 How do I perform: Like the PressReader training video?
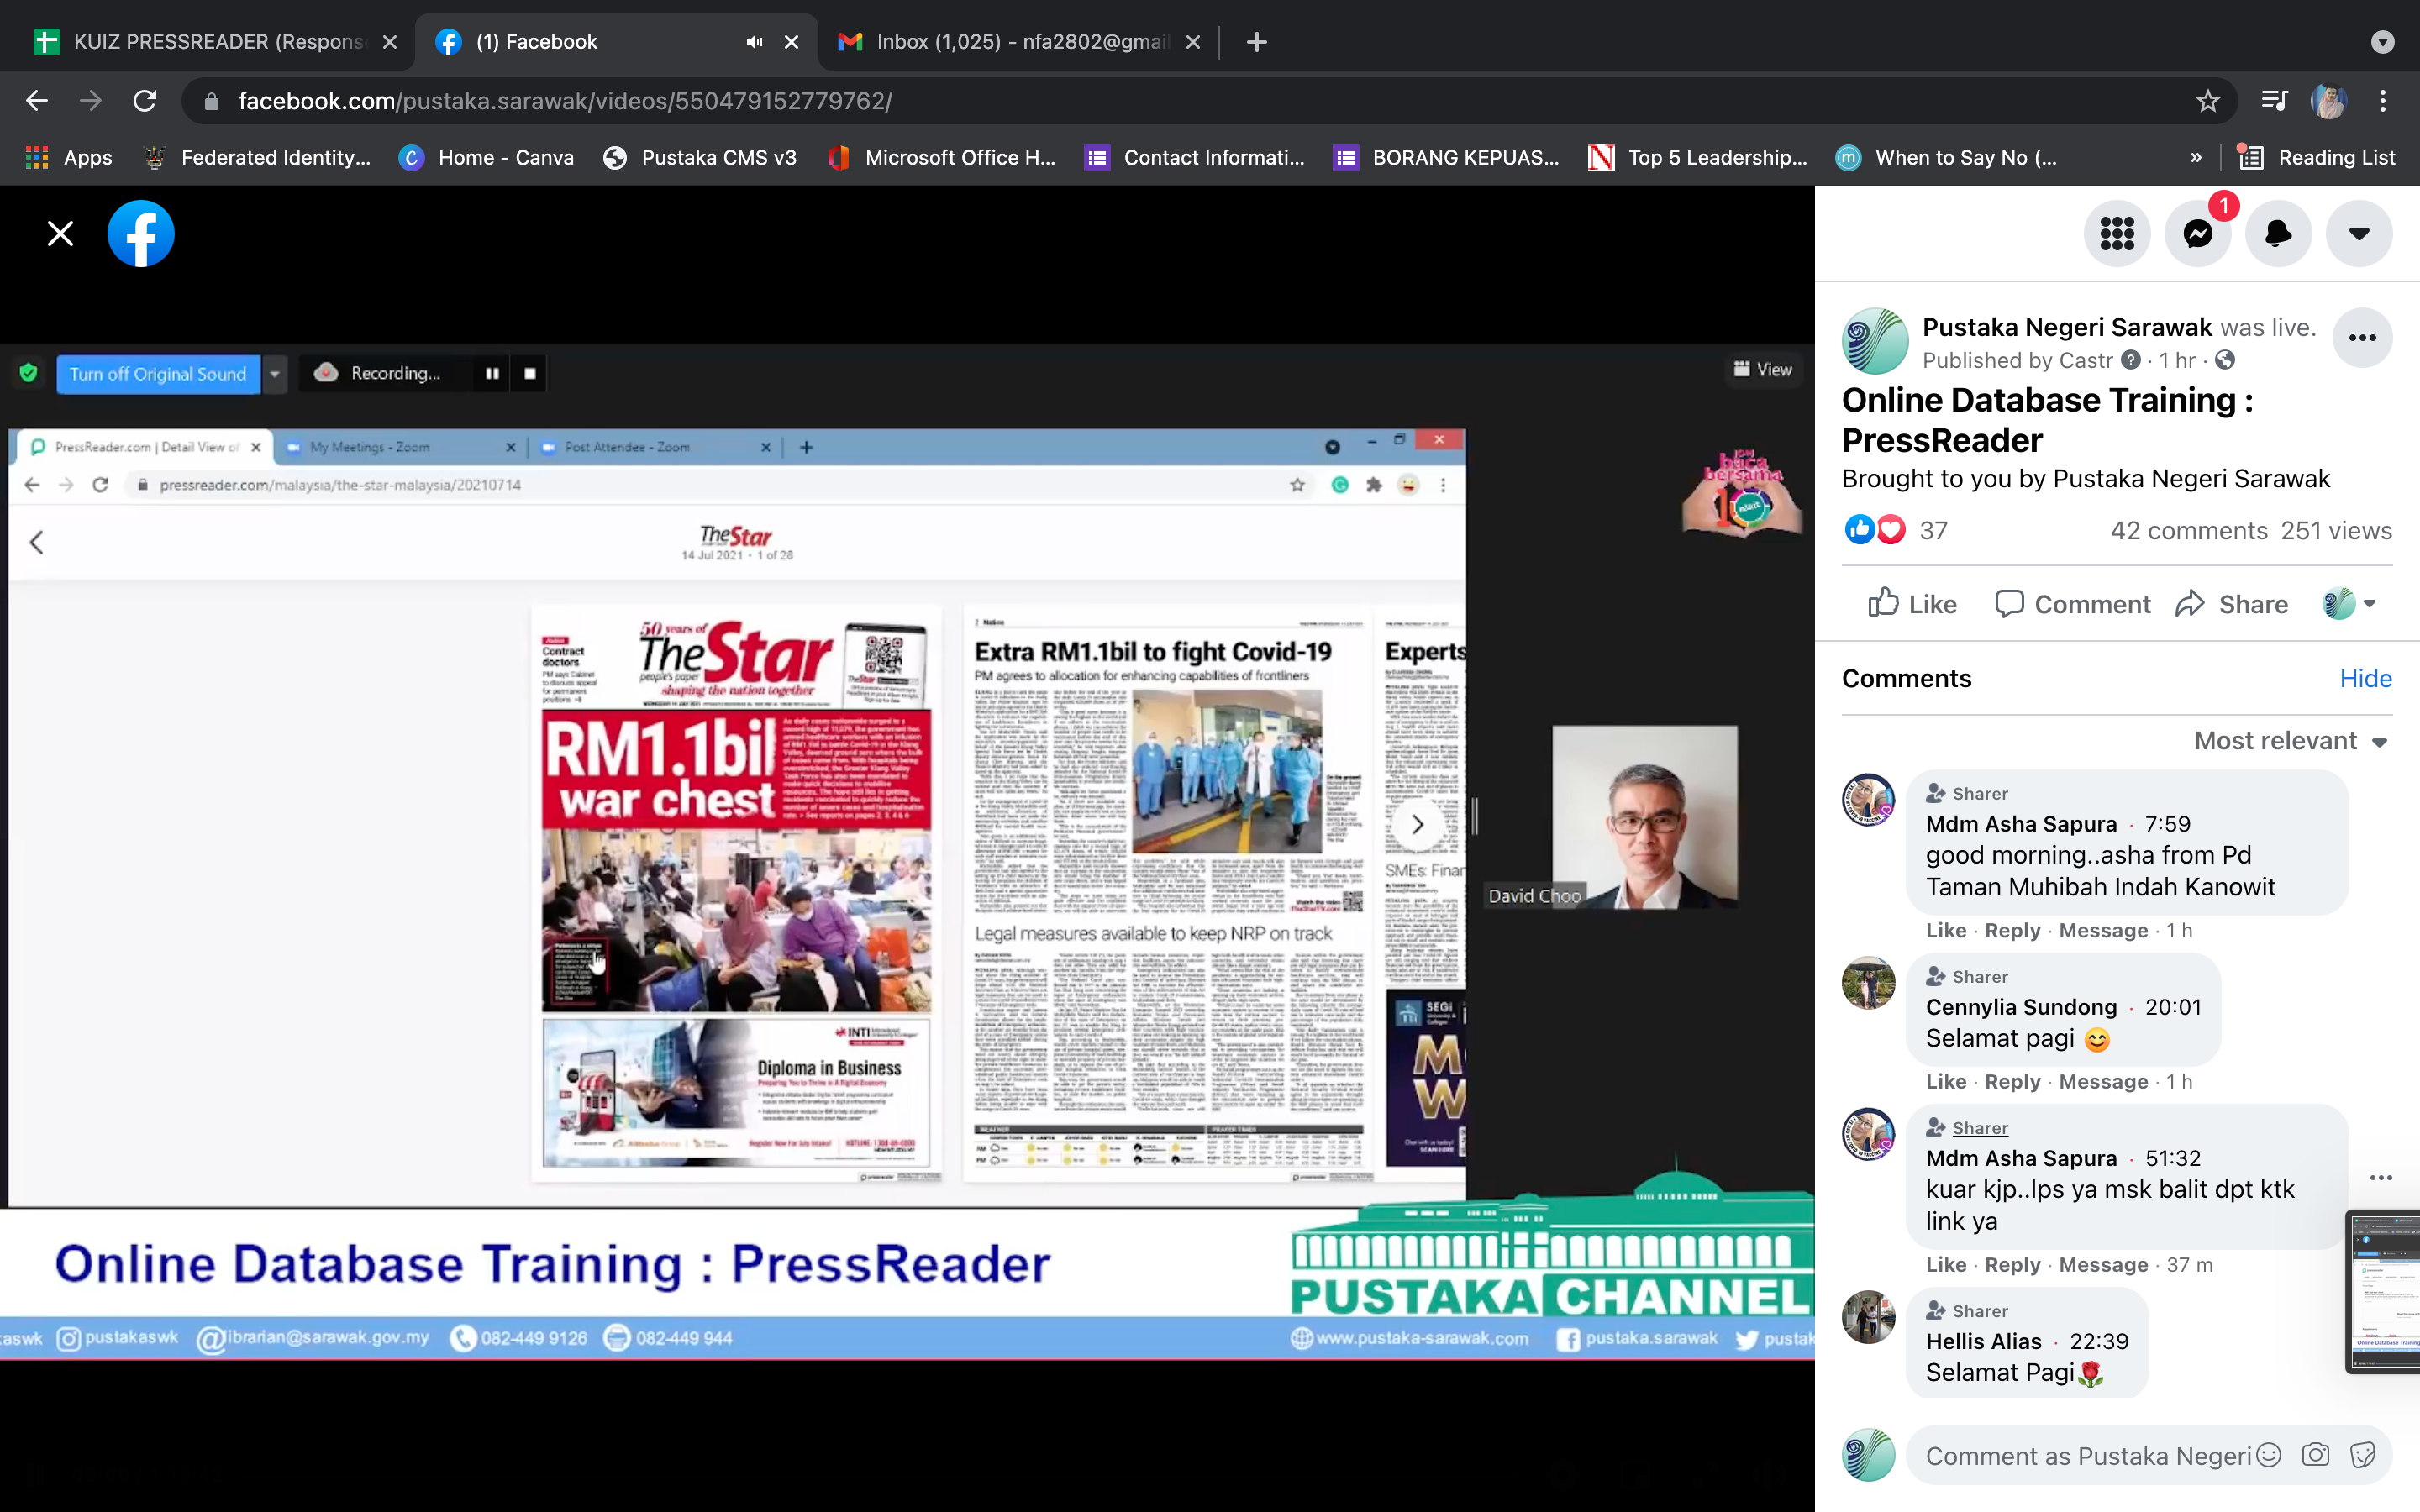(x=1912, y=604)
